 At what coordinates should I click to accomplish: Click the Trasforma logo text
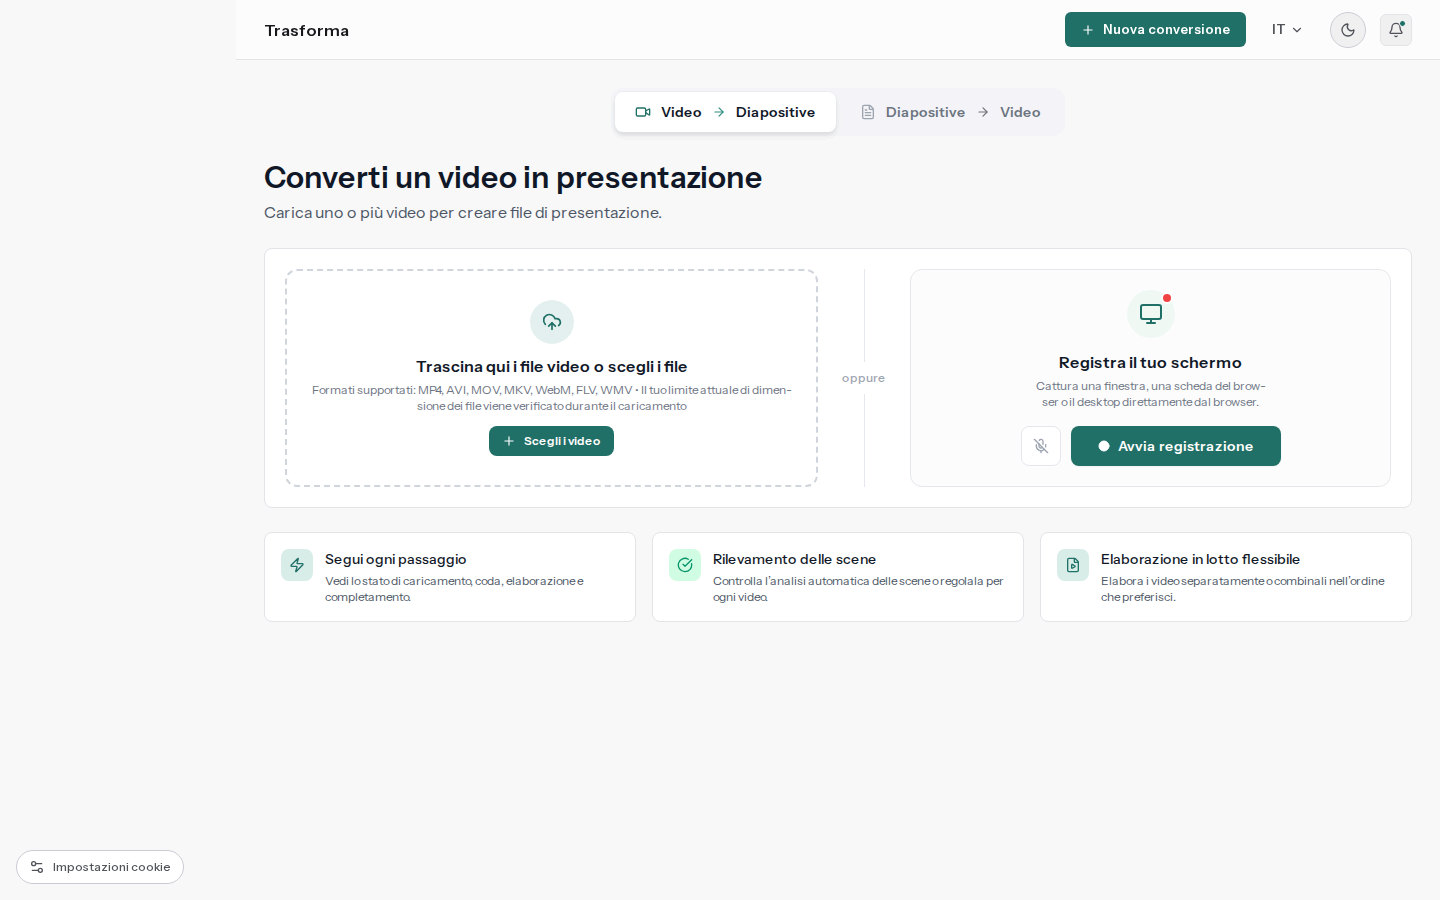[x=307, y=31]
